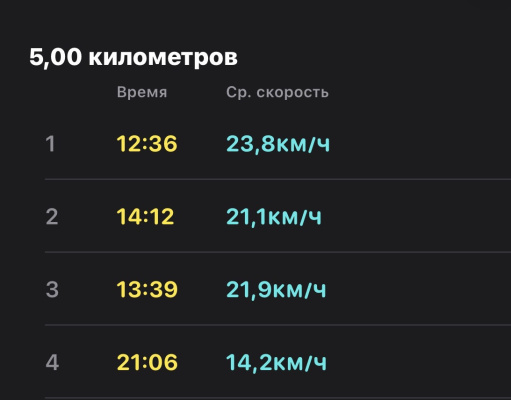Select split row number 1
Screen dimensions: 511x400
[278, 144]
